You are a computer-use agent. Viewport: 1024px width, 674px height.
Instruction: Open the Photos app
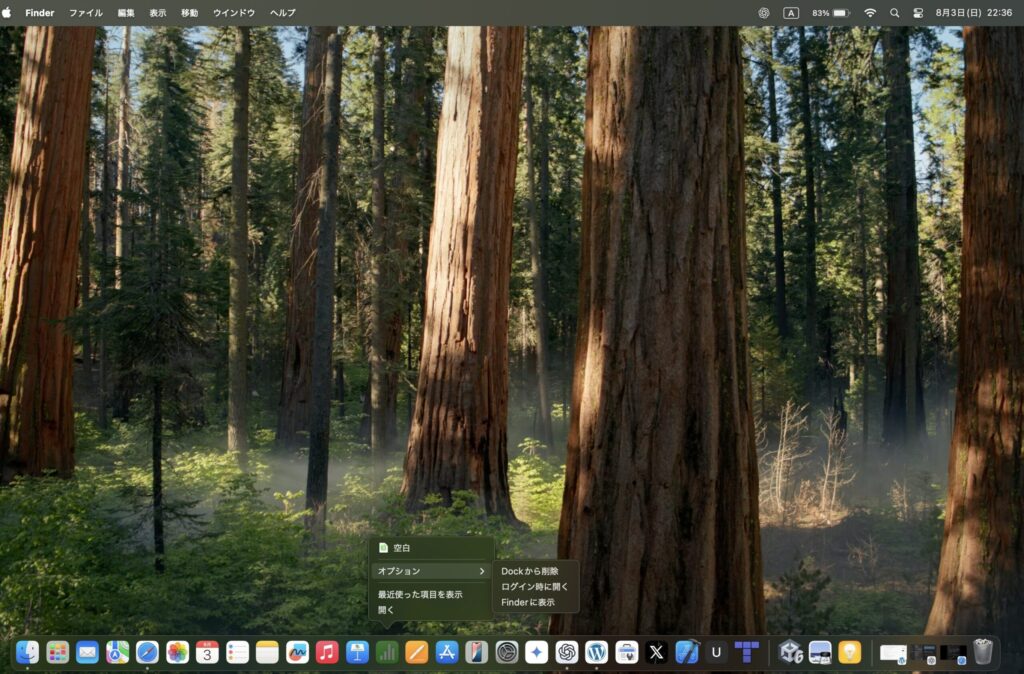point(178,652)
